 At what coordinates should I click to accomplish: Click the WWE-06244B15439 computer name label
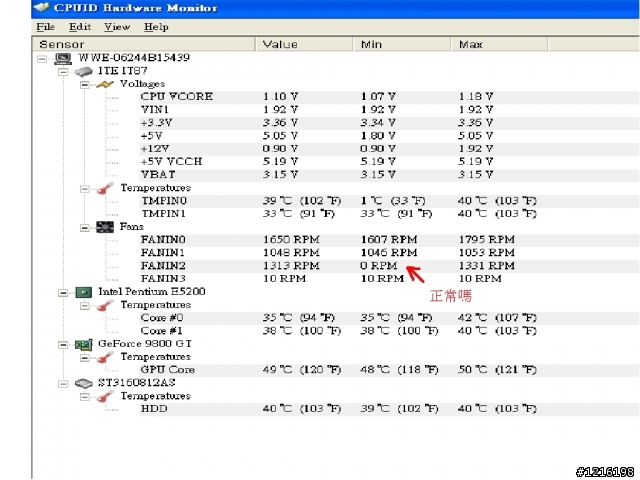[134, 58]
